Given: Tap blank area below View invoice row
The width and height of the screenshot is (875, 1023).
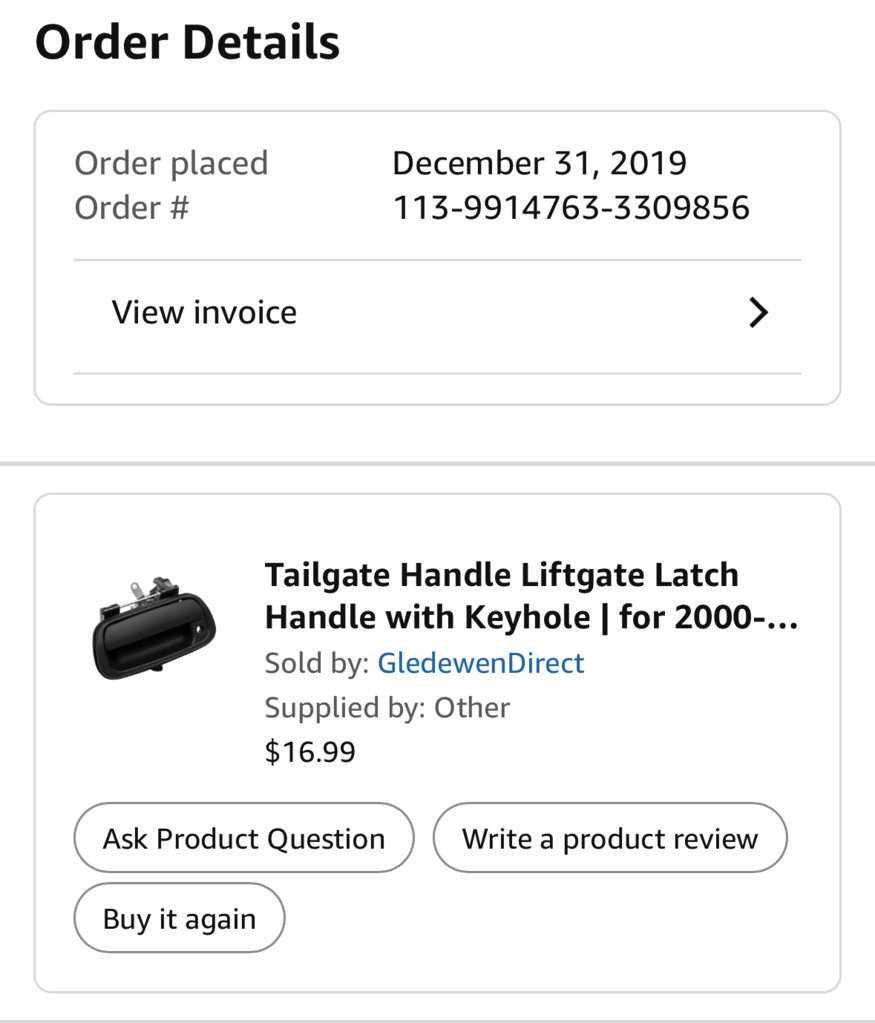Looking at the screenshot, I should tap(437, 389).
